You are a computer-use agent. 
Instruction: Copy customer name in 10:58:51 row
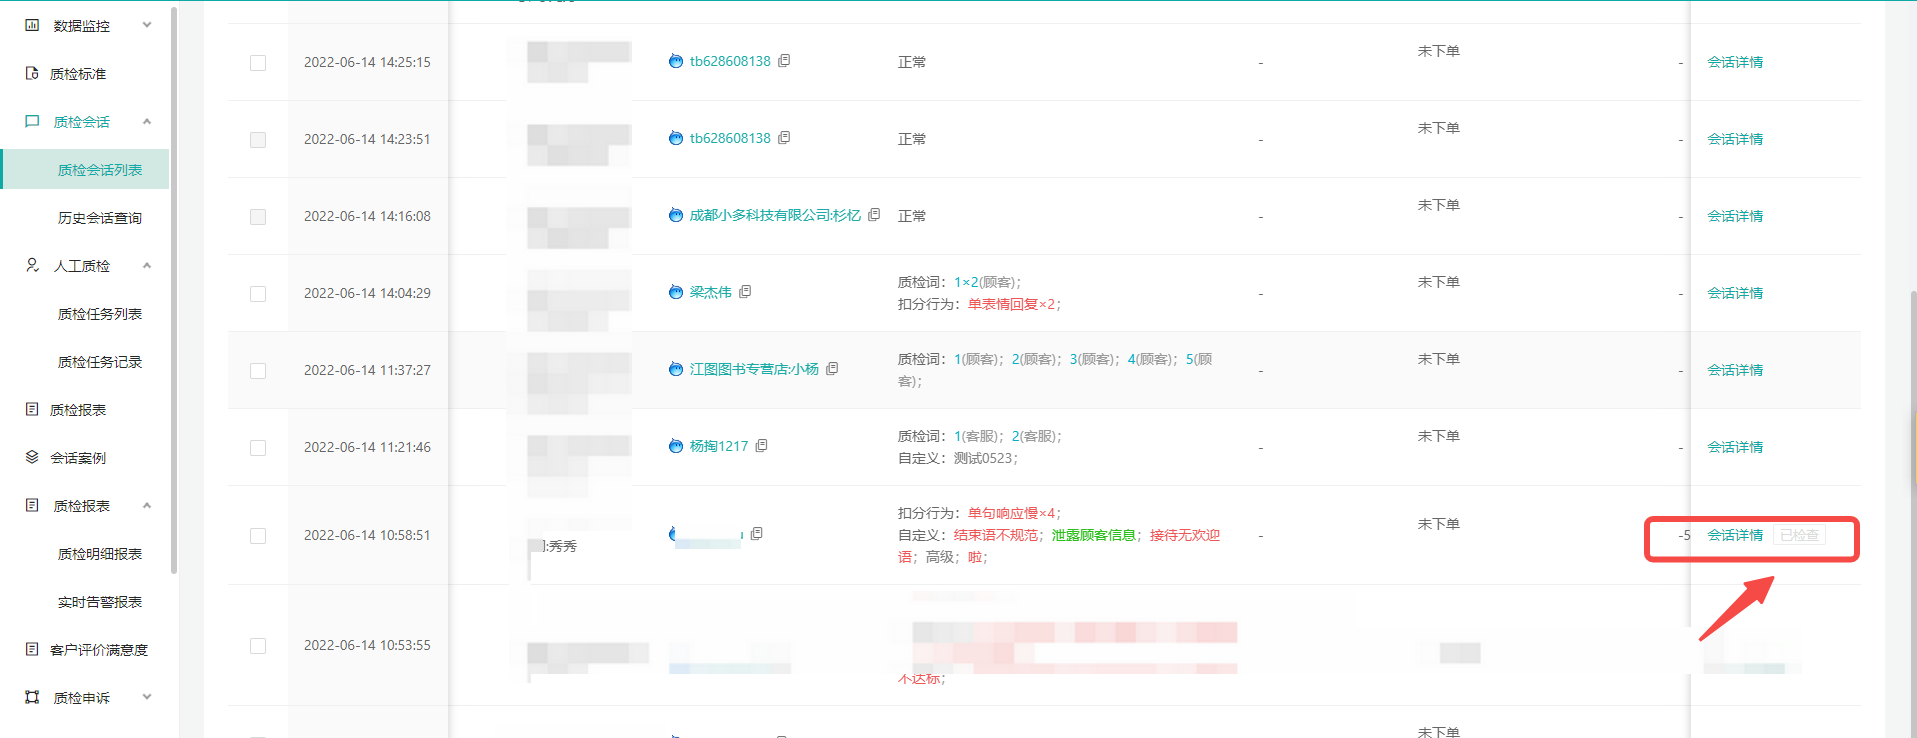(757, 534)
